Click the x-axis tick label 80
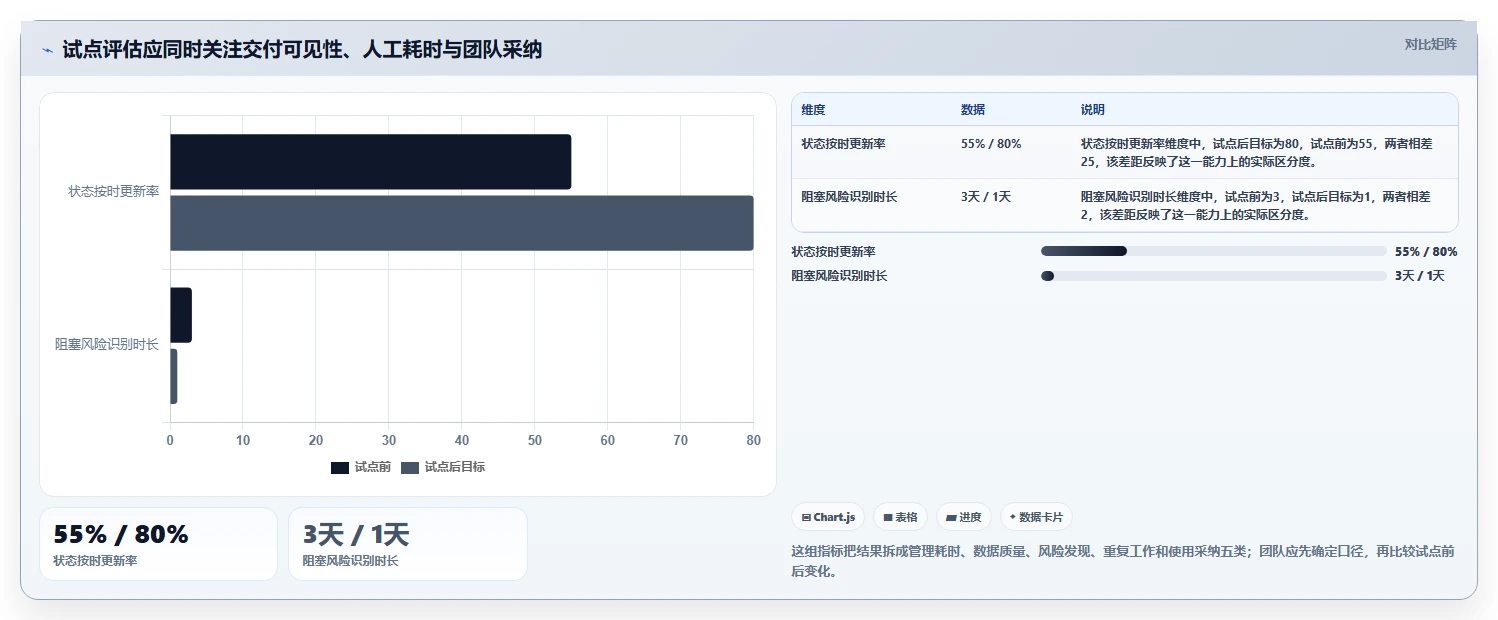The height and width of the screenshot is (620, 1498). (753, 440)
